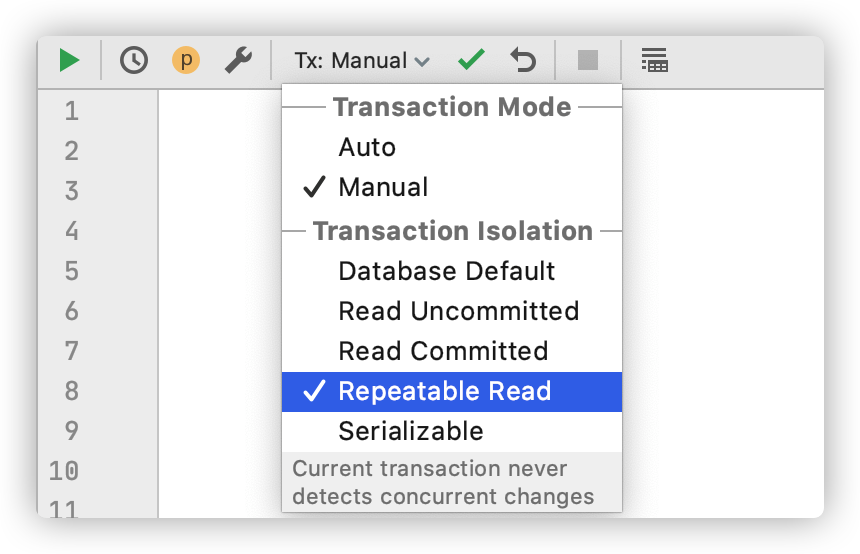The width and height of the screenshot is (860, 554).
Task: Click line number 10 in gutter
Action: point(64,471)
